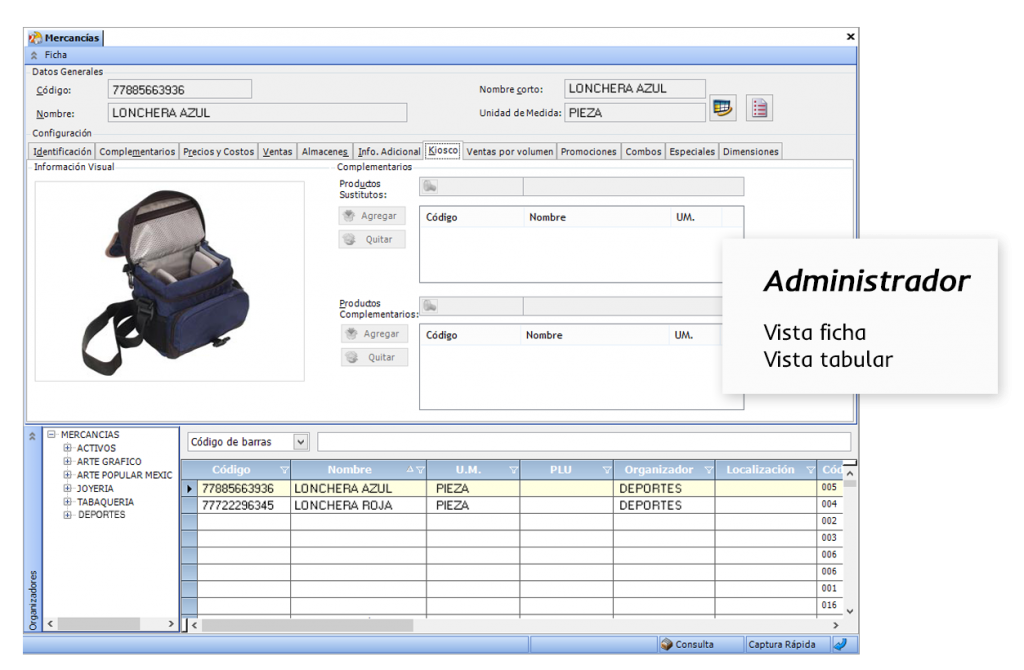Click the search field beside Código de barras
Viewport: 1024px width, 670px height.
(x=583, y=442)
